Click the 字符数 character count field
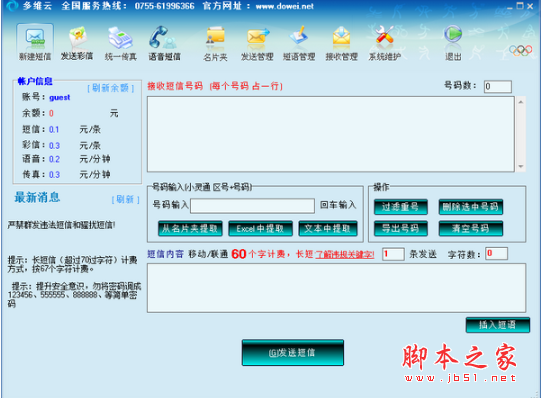Image resolution: width=542 pixels, height=398 pixels. click(496, 253)
